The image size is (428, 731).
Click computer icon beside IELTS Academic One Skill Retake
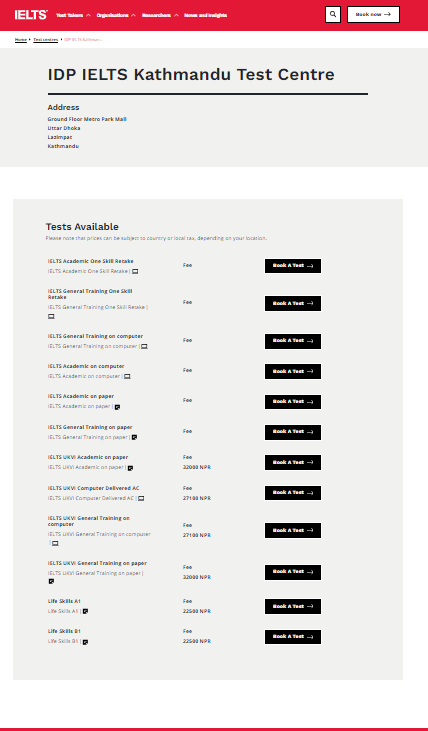tap(135, 271)
